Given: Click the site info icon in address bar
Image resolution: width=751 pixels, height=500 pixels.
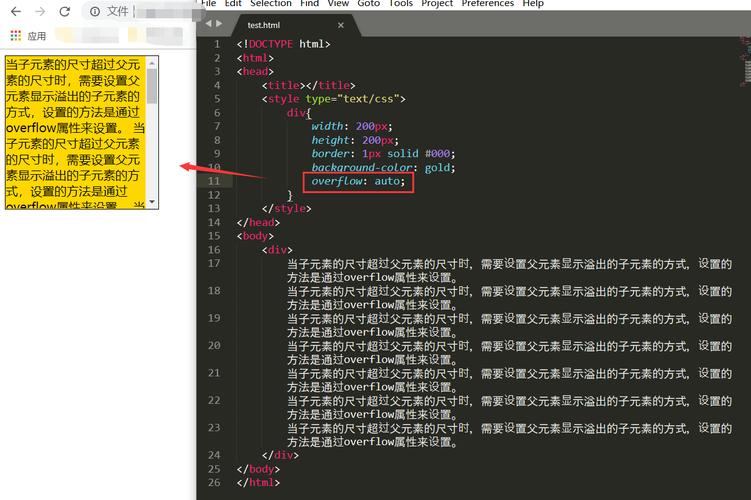Looking at the screenshot, I should click(95, 11).
